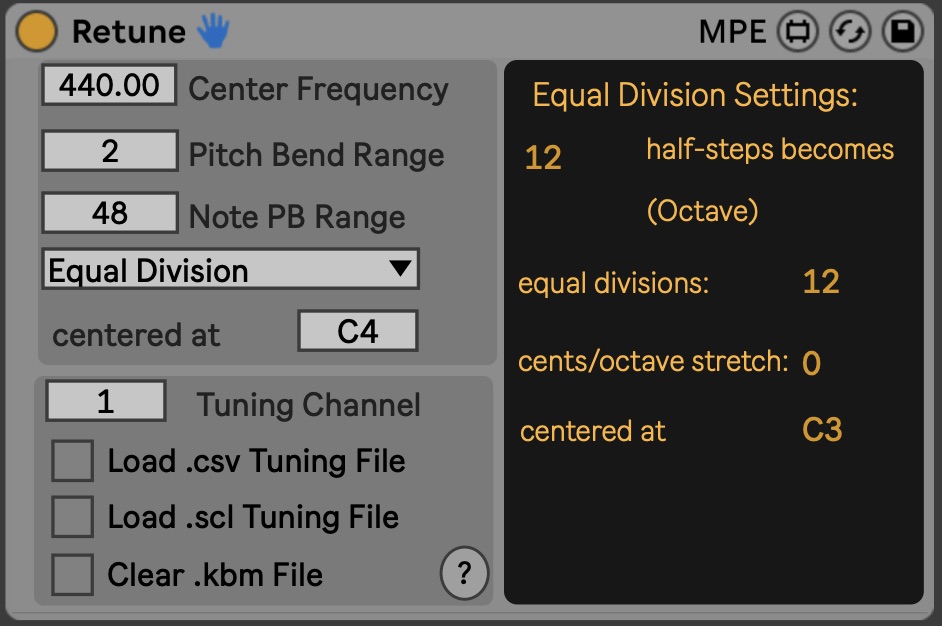Enable the Load .csv Tuning File checkbox
This screenshot has height=626, width=942.
(73, 461)
